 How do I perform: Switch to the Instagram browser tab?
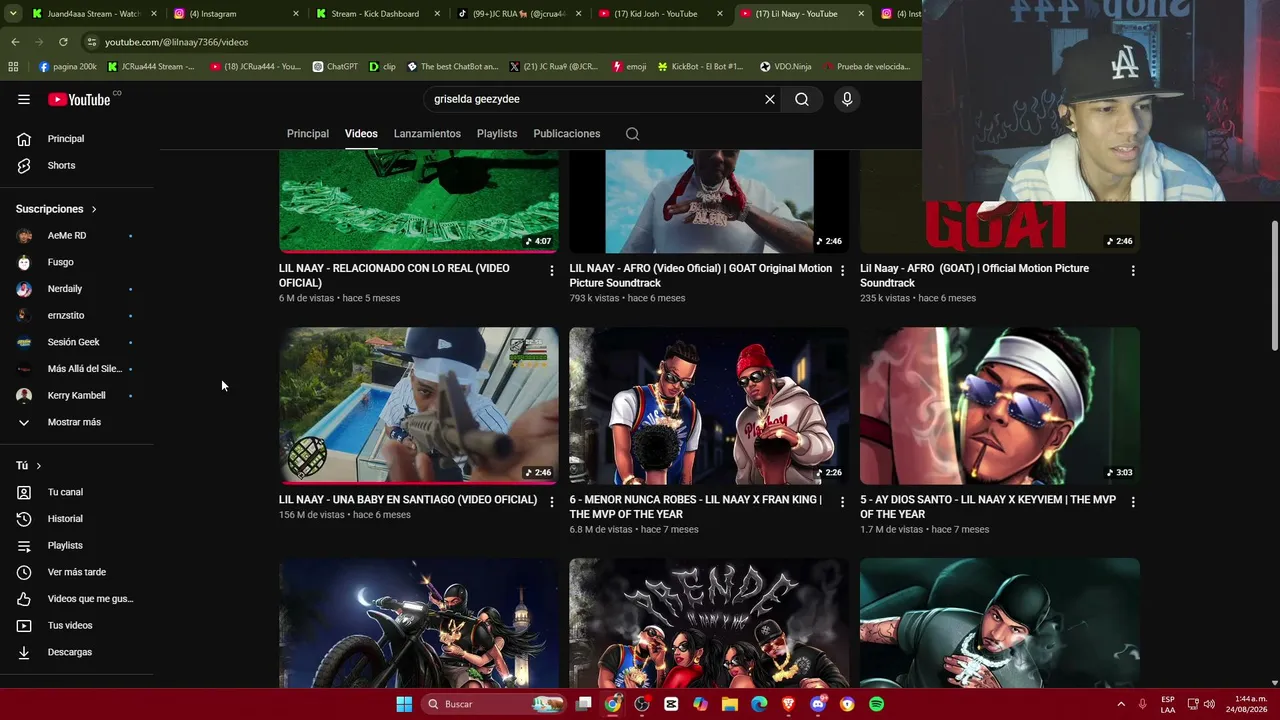click(x=236, y=14)
